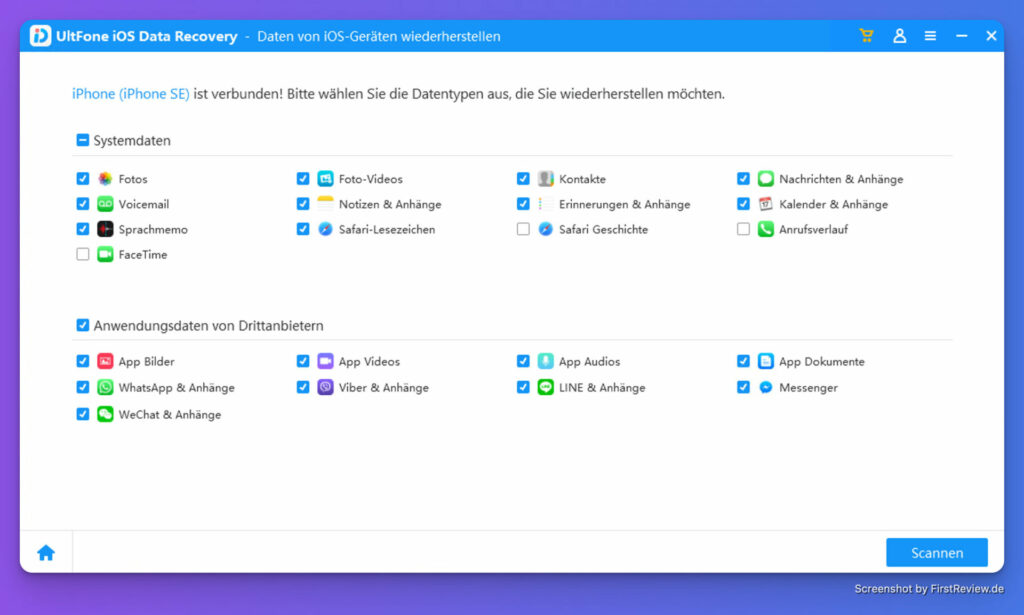
Task: Uncheck the App Bilder checkbox
Action: pyautogui.click(x=82, y=361)
